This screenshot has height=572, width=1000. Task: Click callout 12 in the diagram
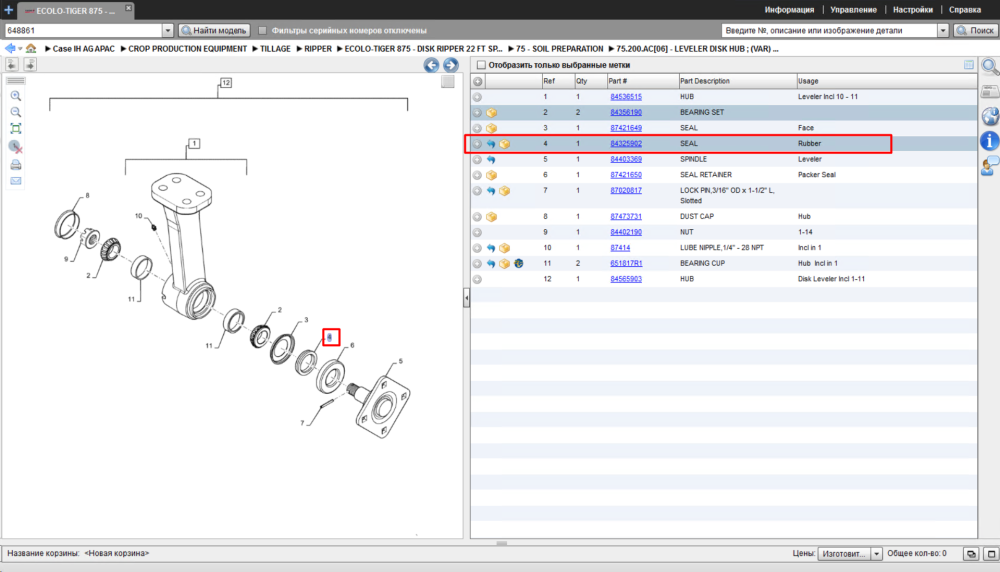coord(226,83)
